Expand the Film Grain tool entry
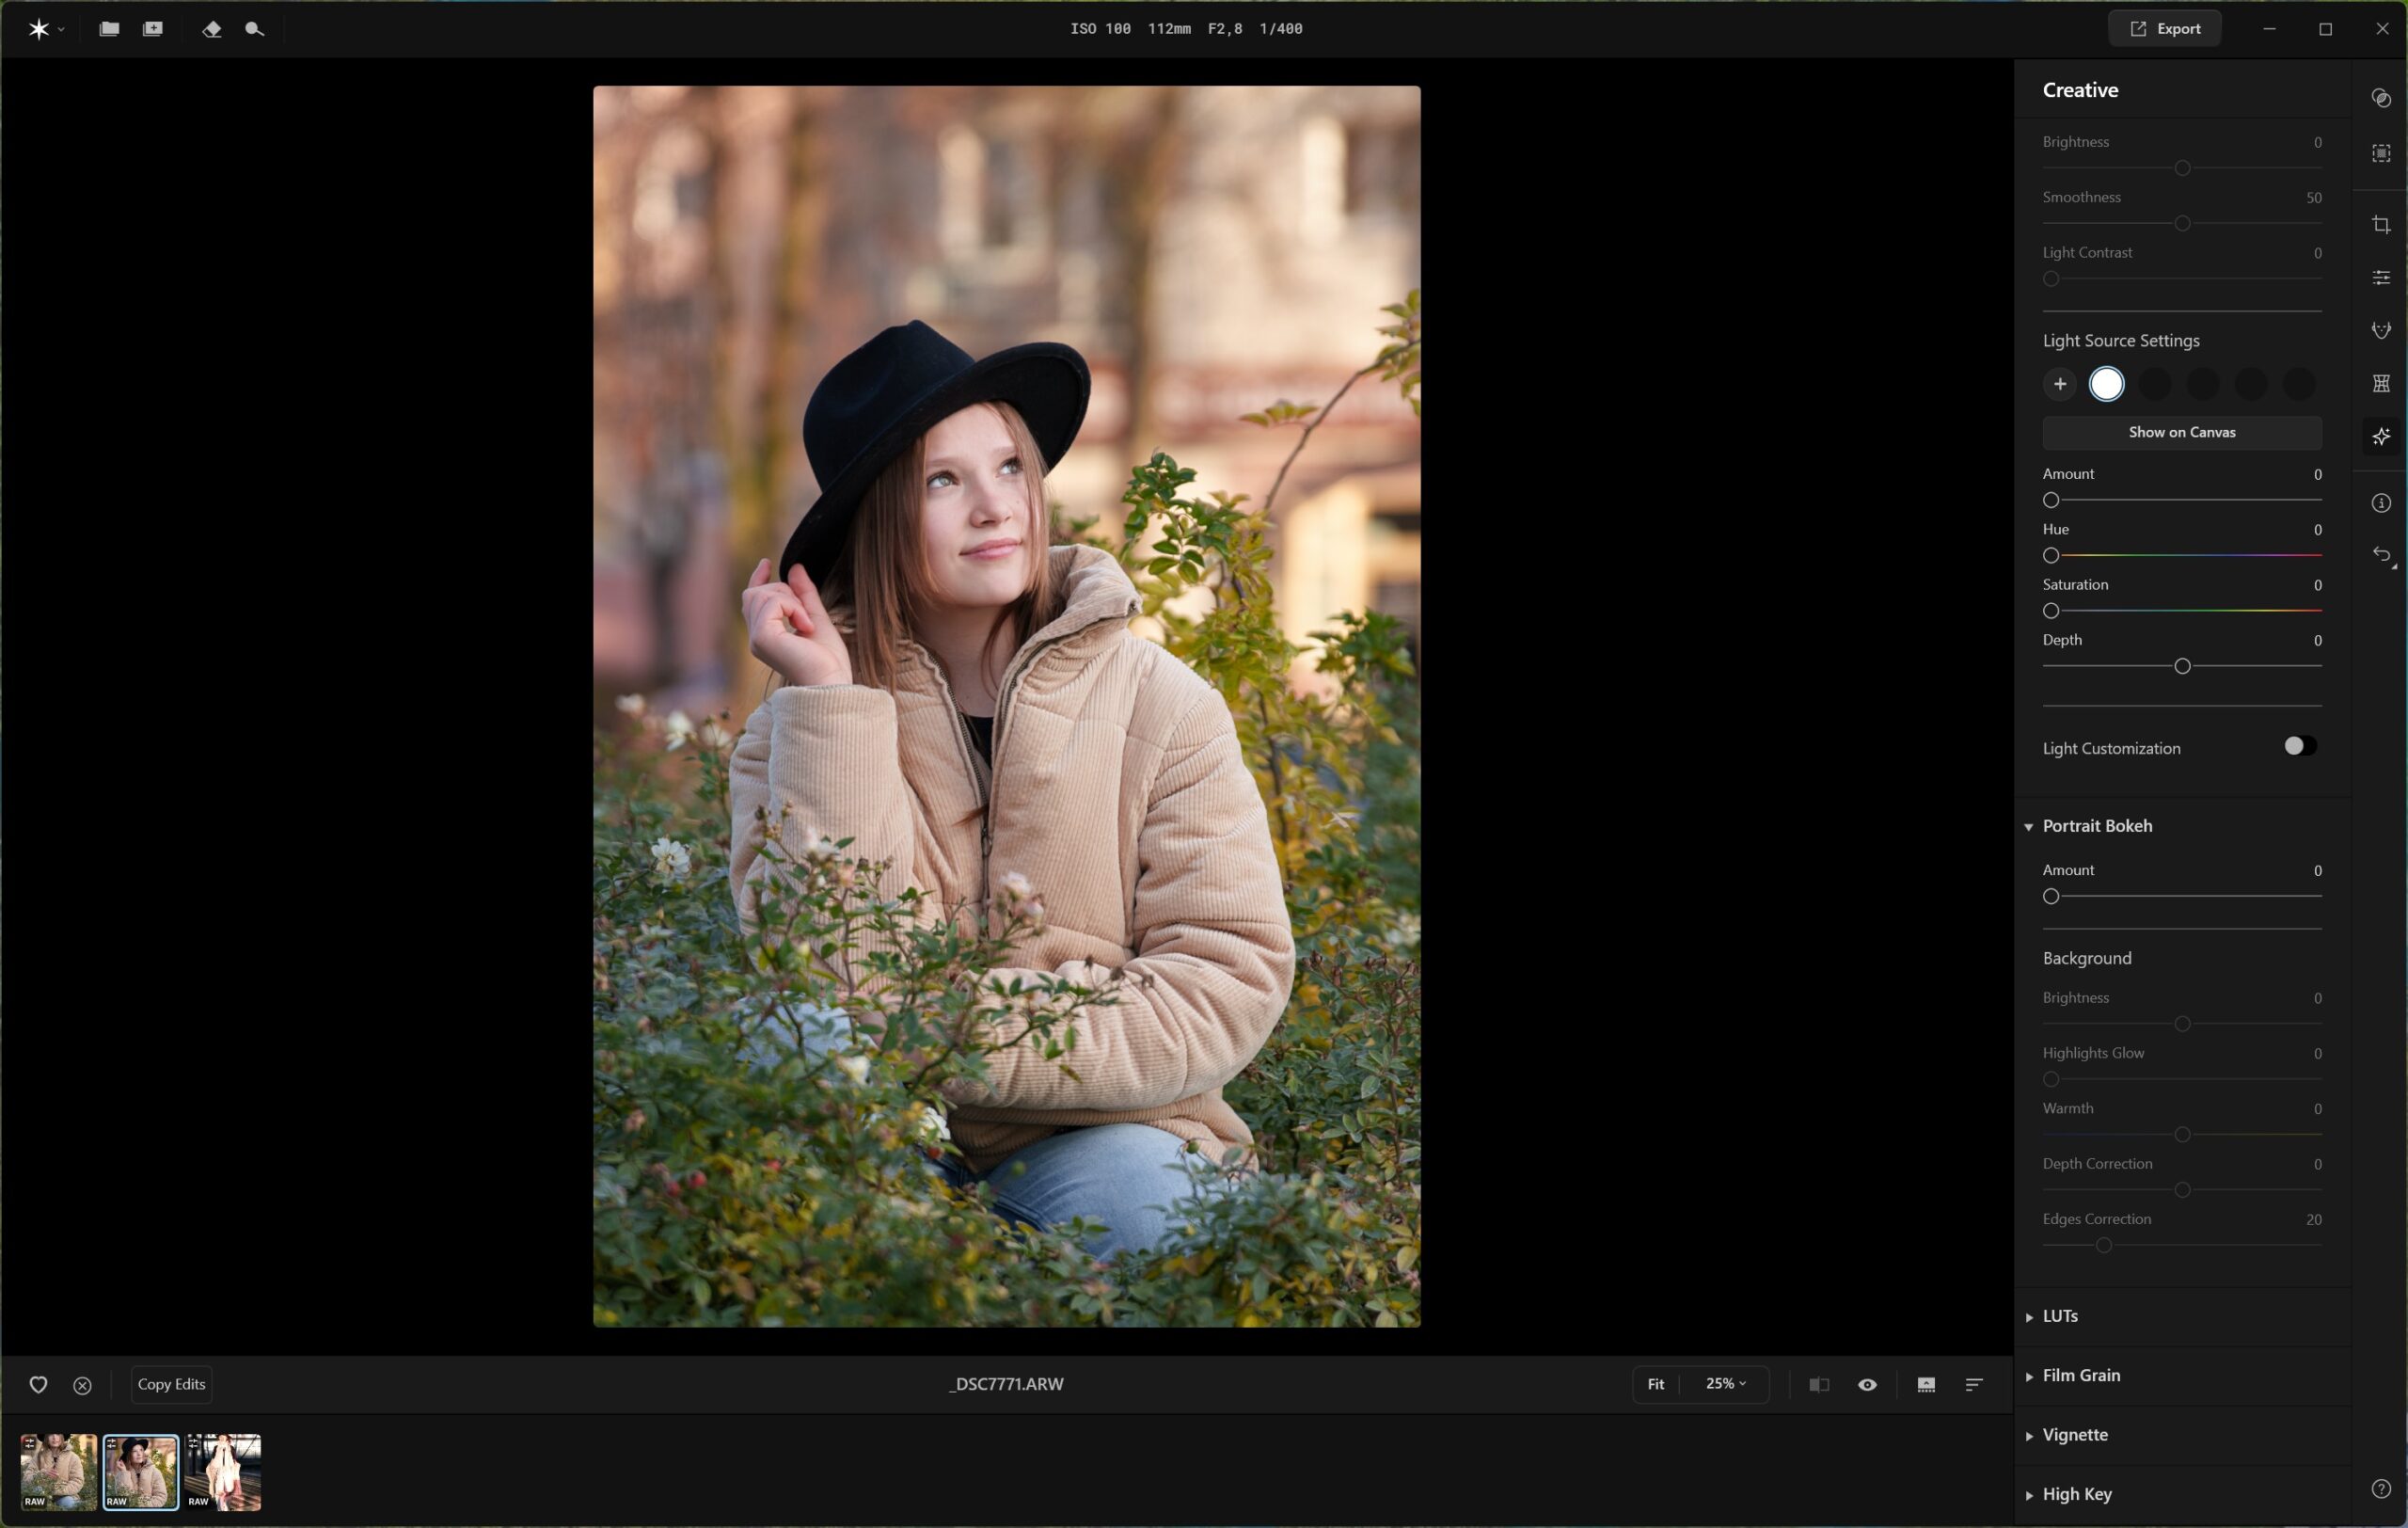Viewport: 2408px width, 1528px height. (x=2080, y=1375)
